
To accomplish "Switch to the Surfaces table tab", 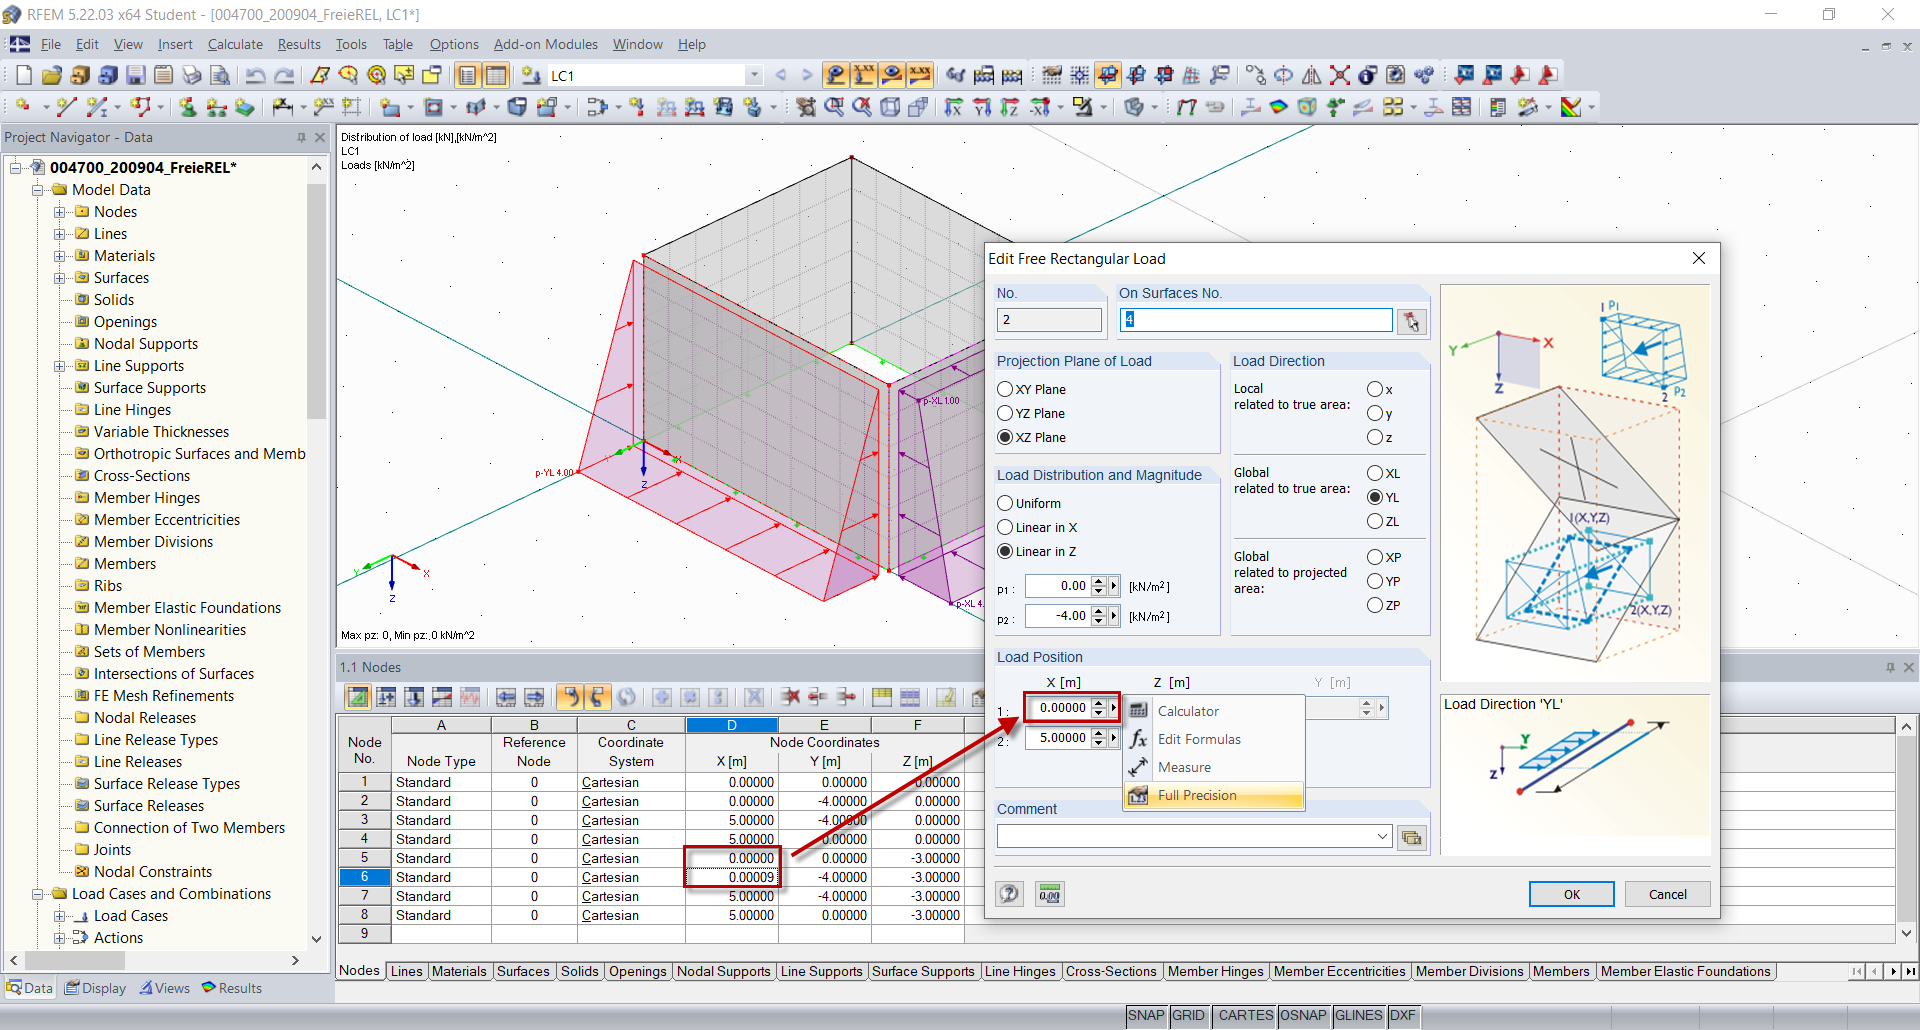I will point(523,971).
